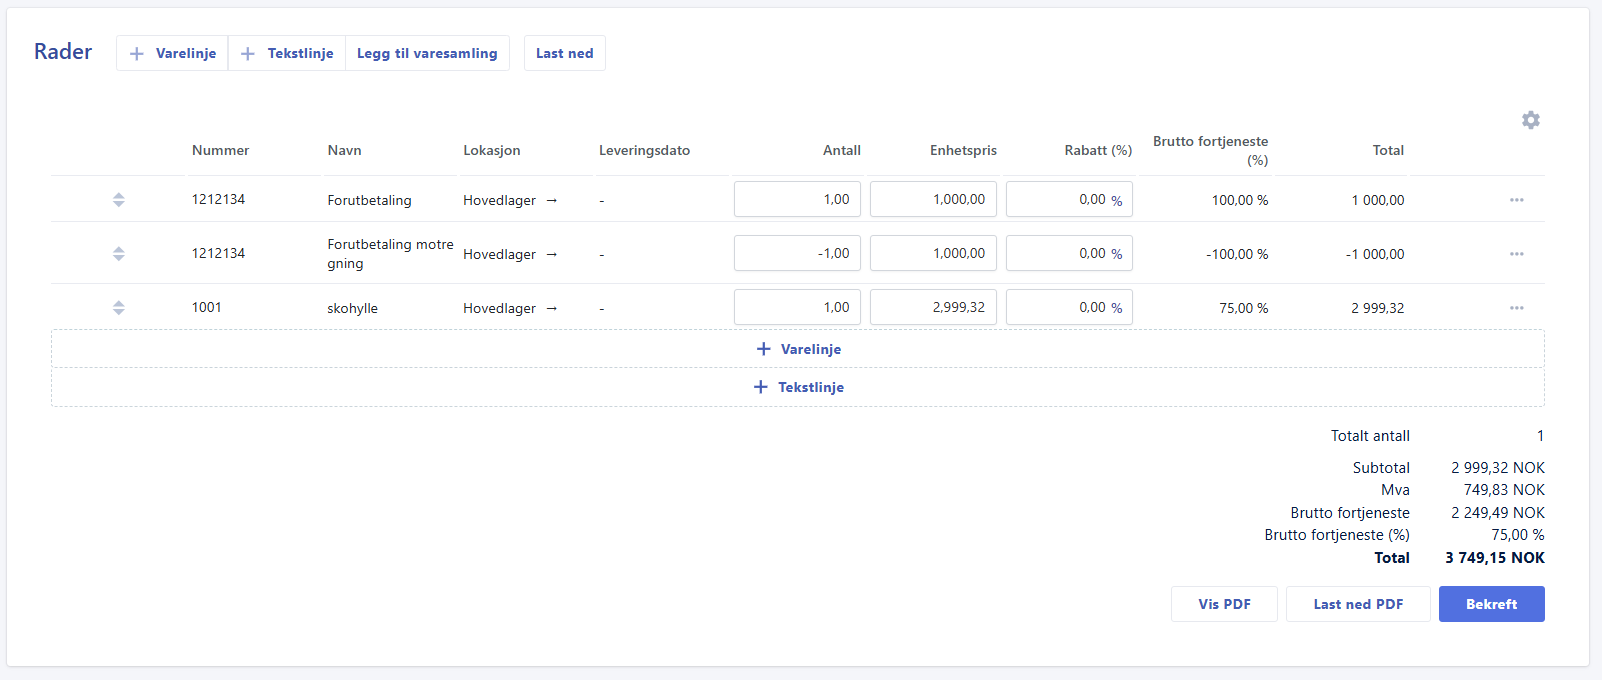Screen dimensions: 1602x680
Task: Open Vis PDF preview
Action: click(1224, 604)
